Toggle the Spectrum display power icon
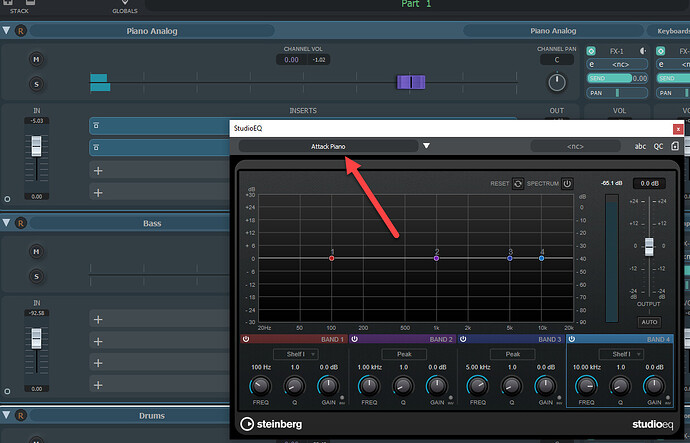Image resolution: width=690 pixels, height=443 pixels. (x=567, y=183)
